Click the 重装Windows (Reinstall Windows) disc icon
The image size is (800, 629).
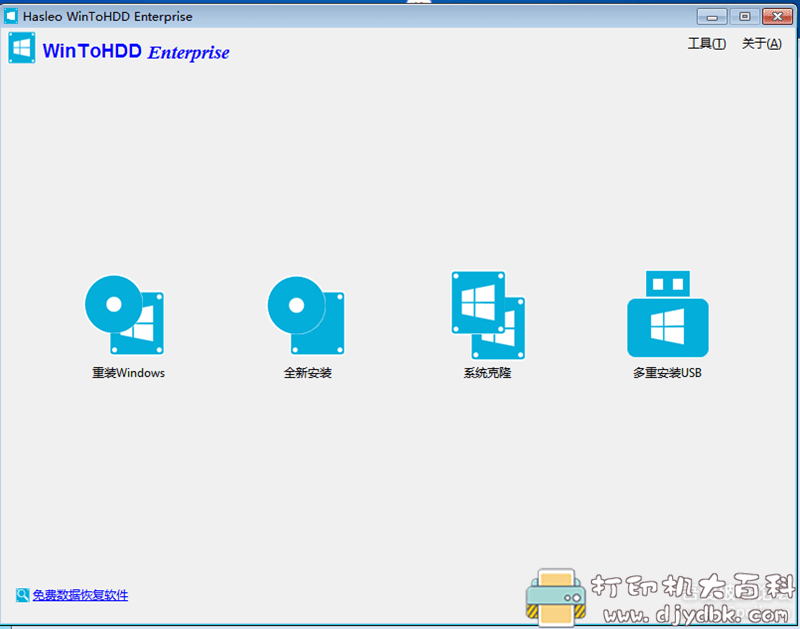click(124, 315)
